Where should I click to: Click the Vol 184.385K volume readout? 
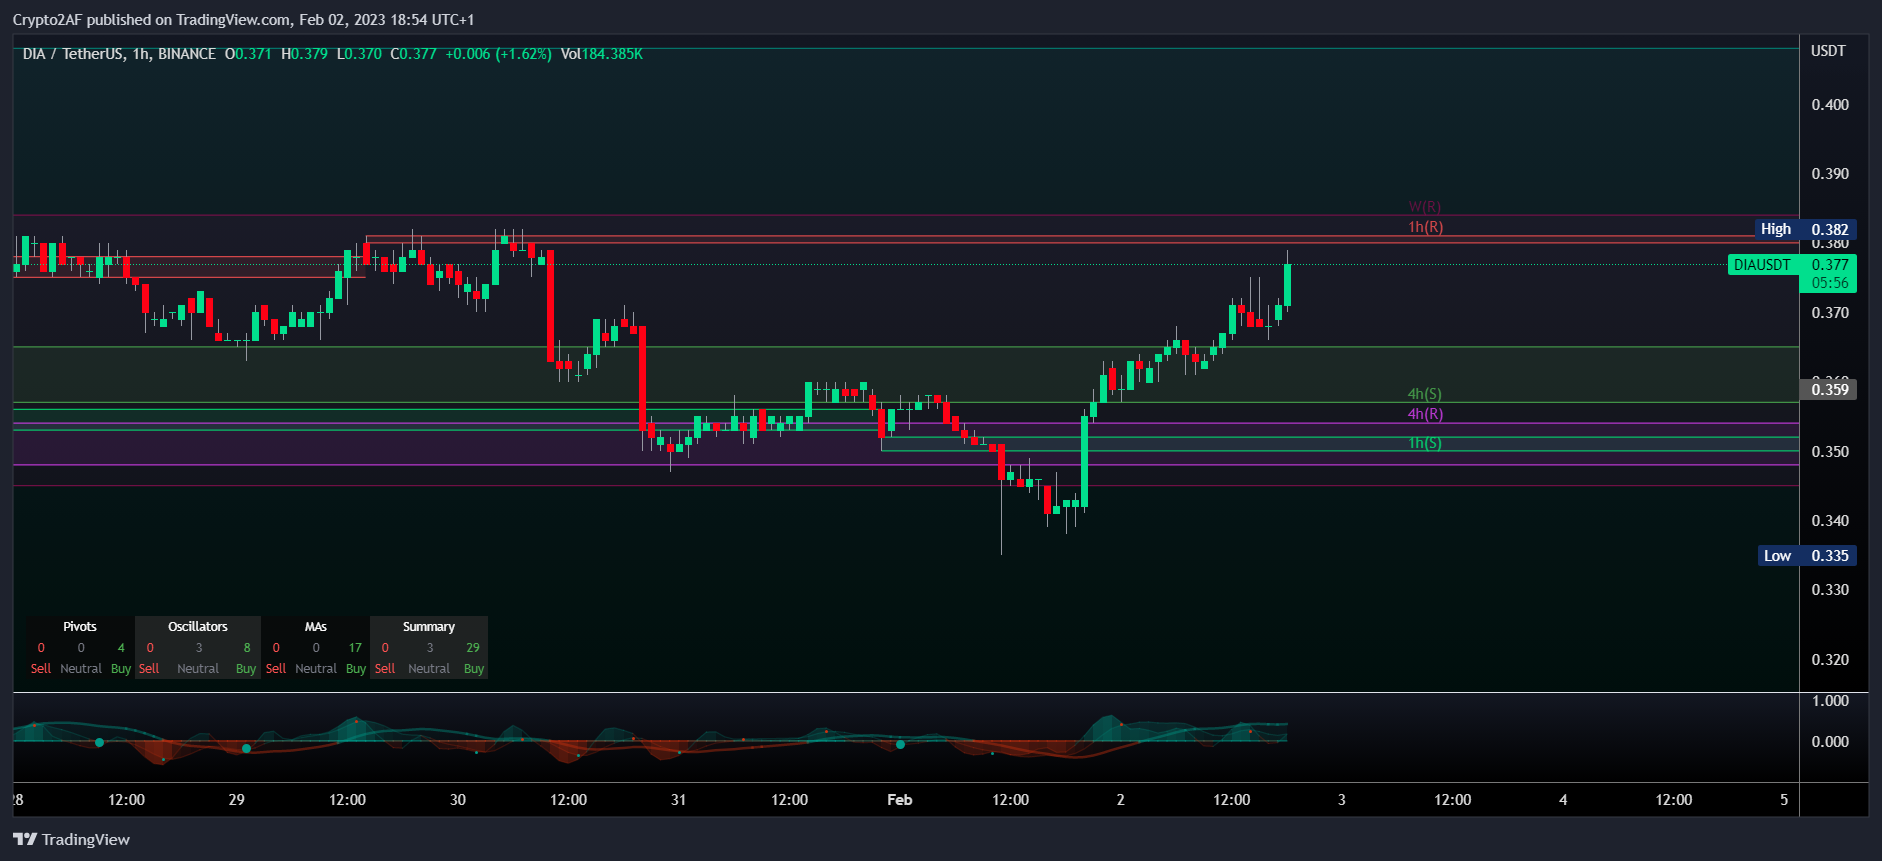pyautogui.click(x=601, y=54)
